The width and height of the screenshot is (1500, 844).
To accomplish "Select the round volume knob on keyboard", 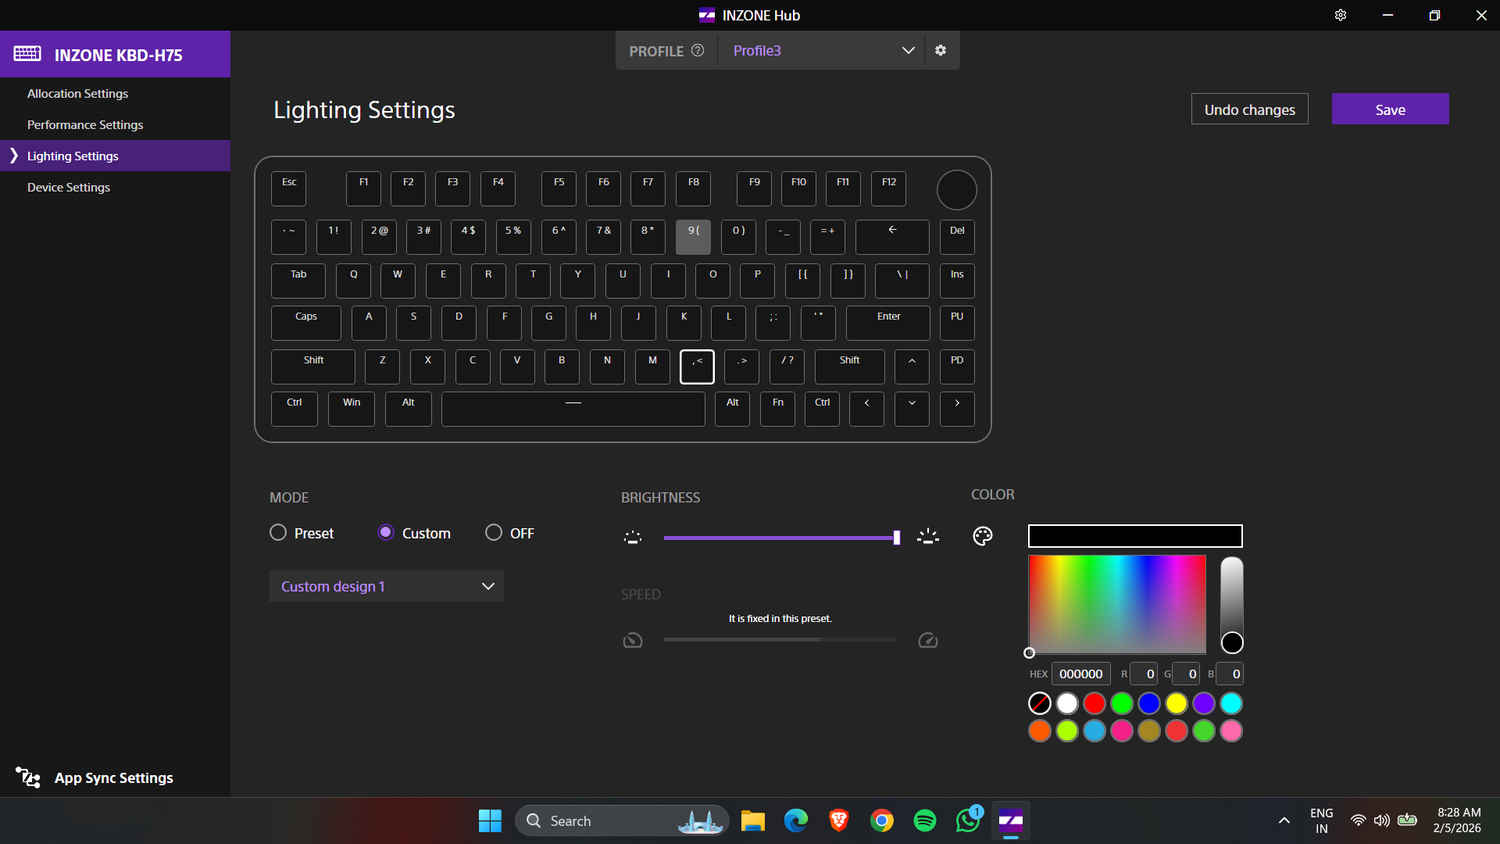I will tap(956, 190).
